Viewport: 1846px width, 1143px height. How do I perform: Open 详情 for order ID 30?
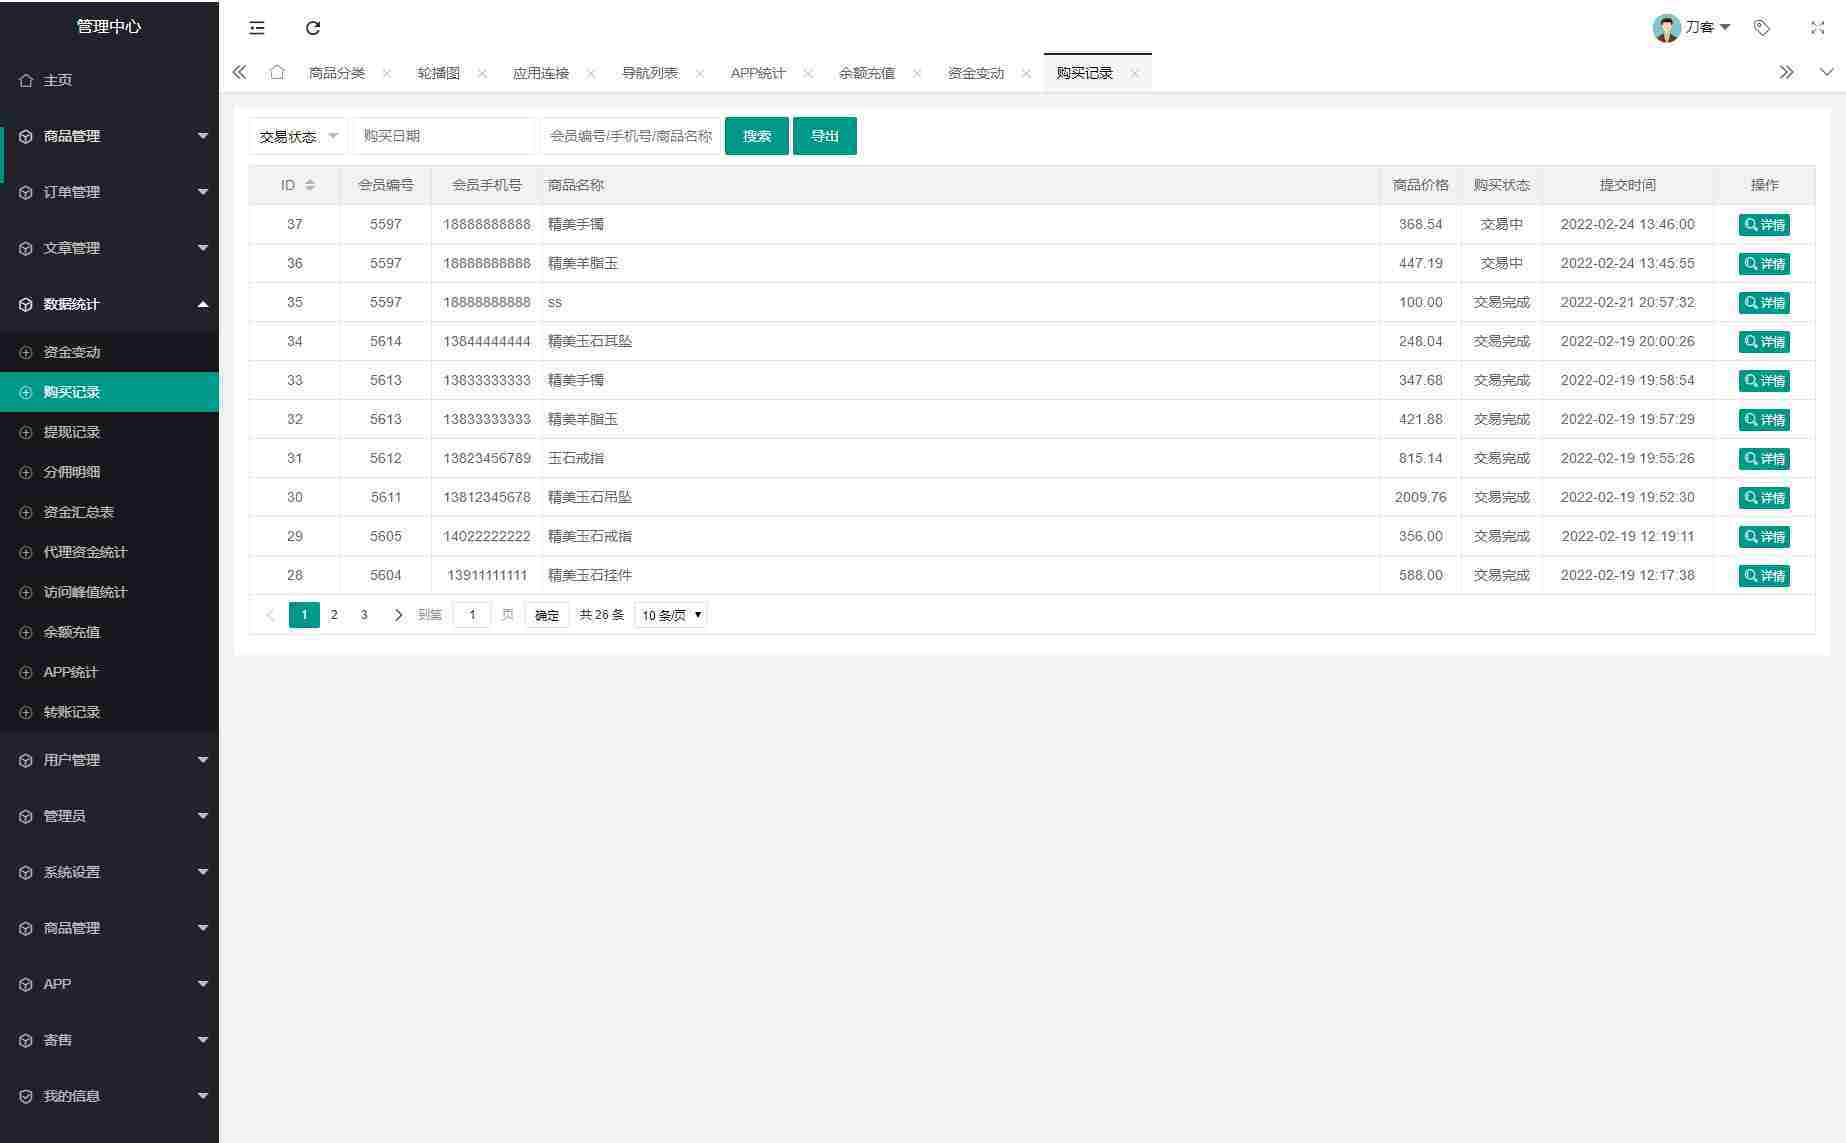click(1764, 498)
